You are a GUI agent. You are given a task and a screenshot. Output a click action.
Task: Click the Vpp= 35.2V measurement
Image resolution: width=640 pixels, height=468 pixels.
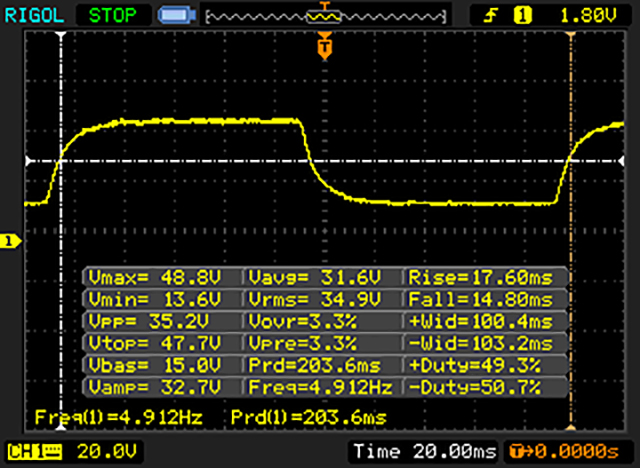149,322
